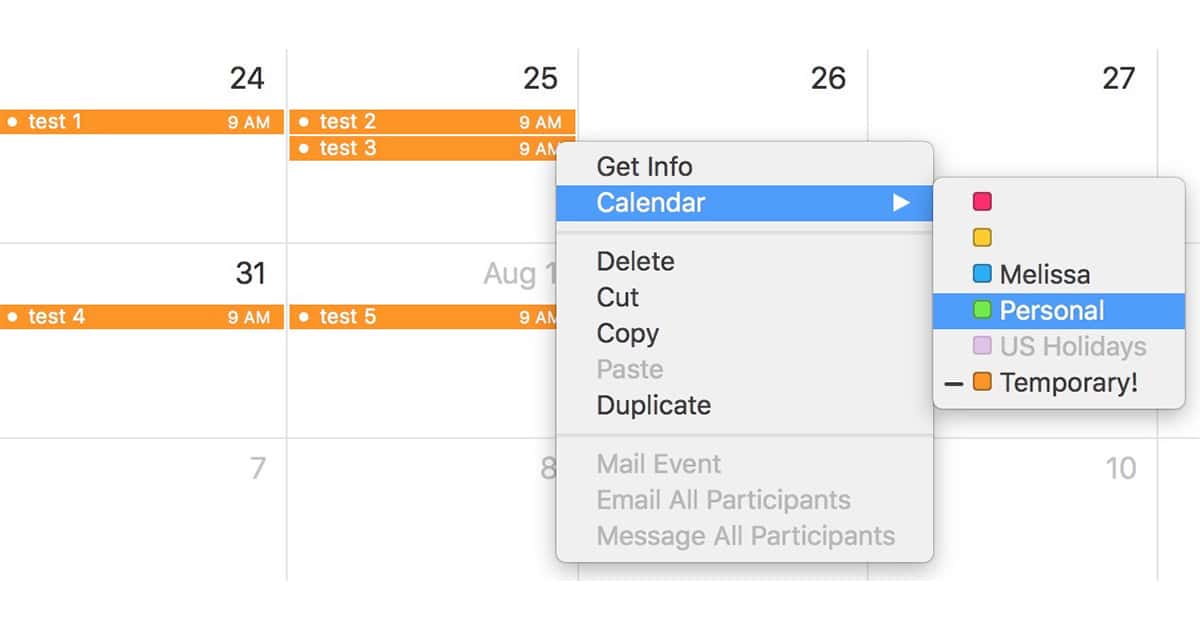Click the green Personal color square
Viewport: 1200px width, 630px height.
coord(982,310)
